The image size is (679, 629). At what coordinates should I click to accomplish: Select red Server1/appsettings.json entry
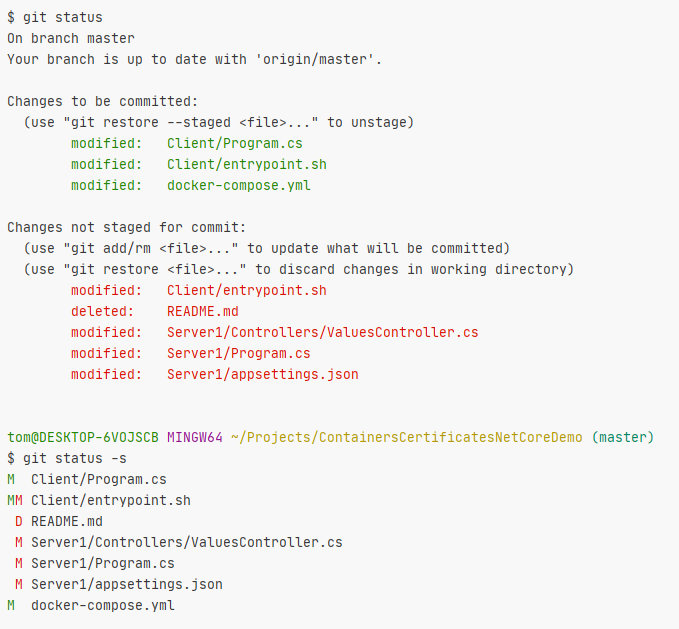[263, 374]
